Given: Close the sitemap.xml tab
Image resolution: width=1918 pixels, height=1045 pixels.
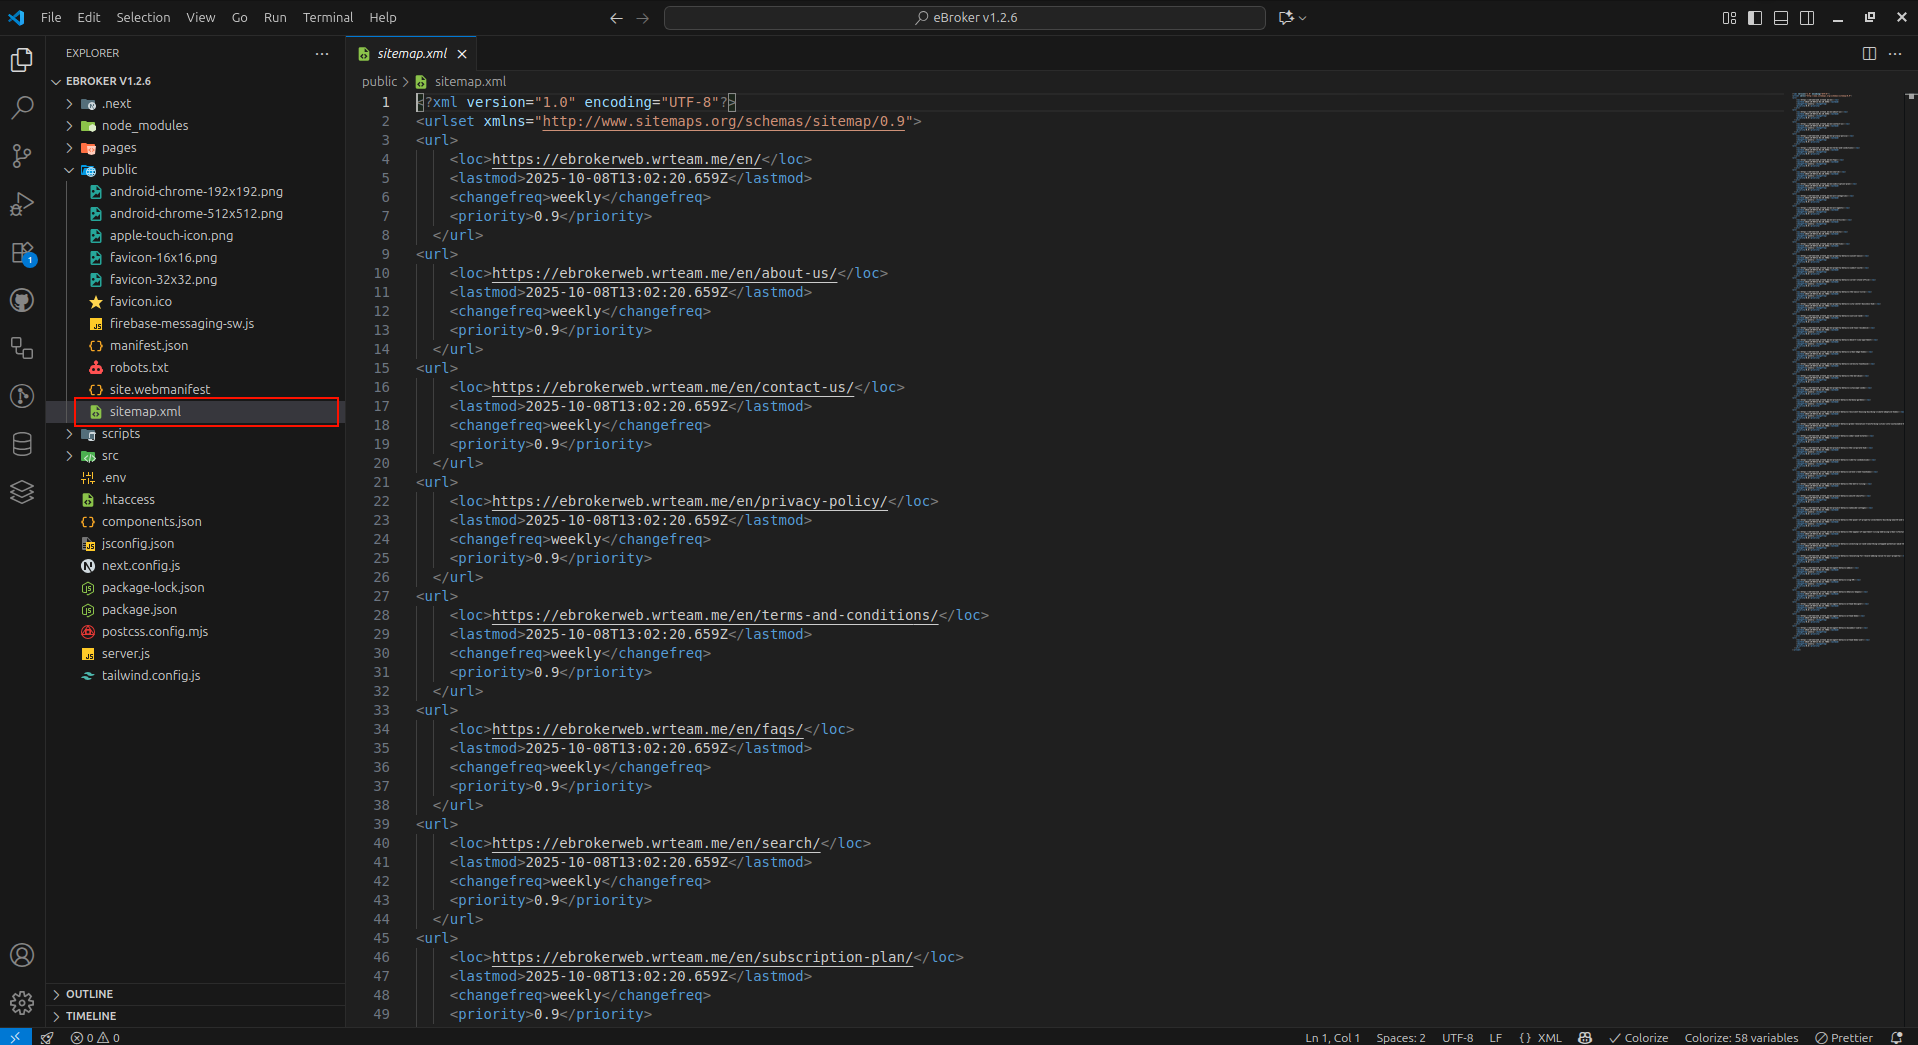Looking at the screenshot, I should [462, 54].
